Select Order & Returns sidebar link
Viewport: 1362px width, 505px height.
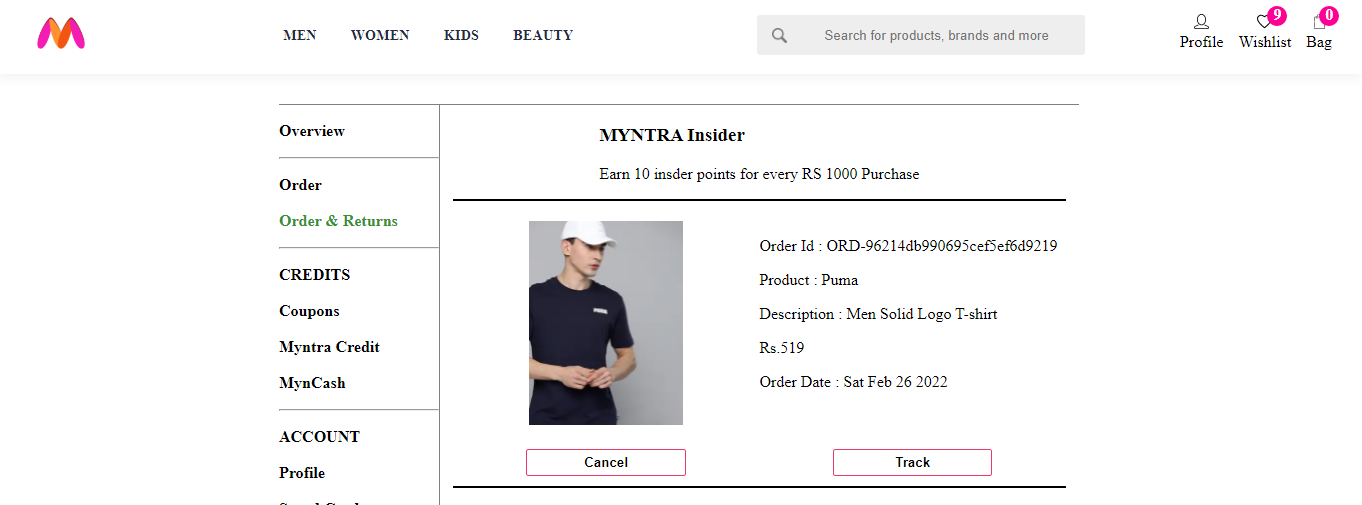[338, 221]
